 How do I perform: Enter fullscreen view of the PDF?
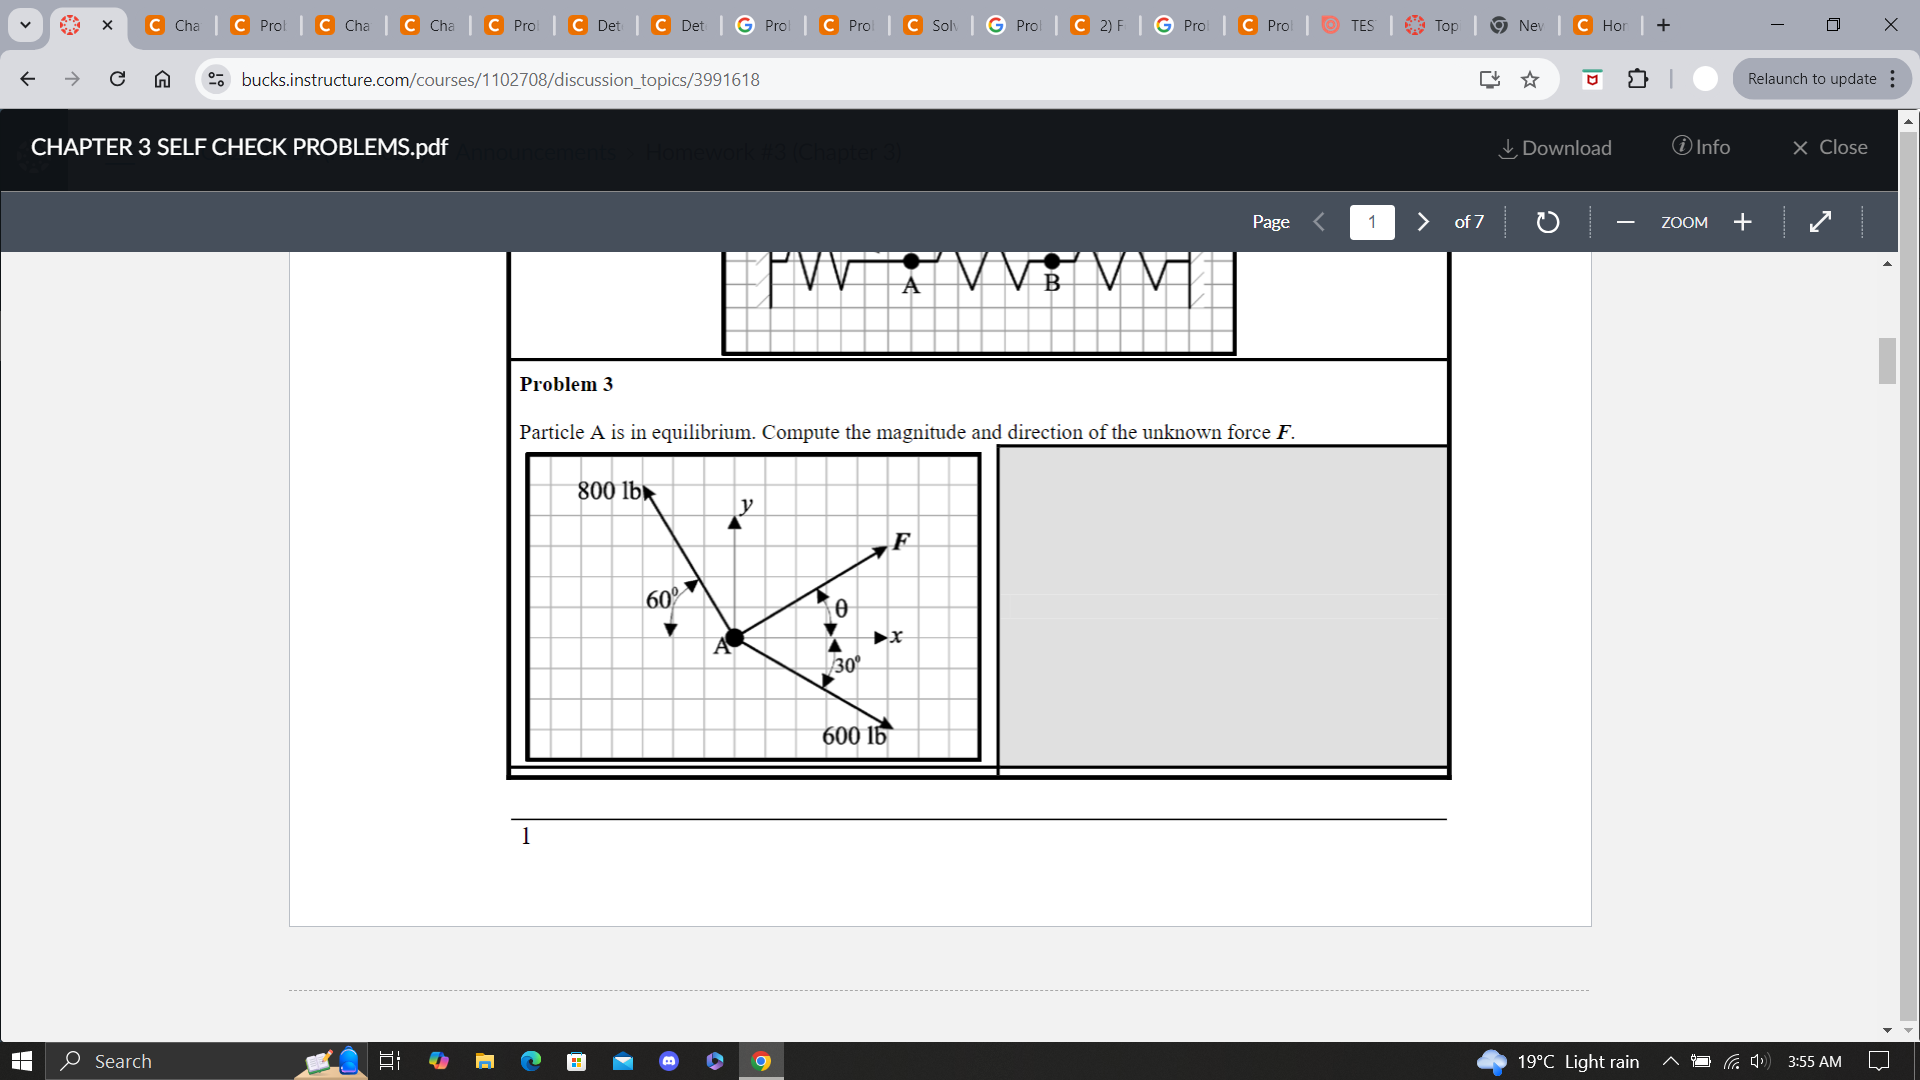point(1821,222)
